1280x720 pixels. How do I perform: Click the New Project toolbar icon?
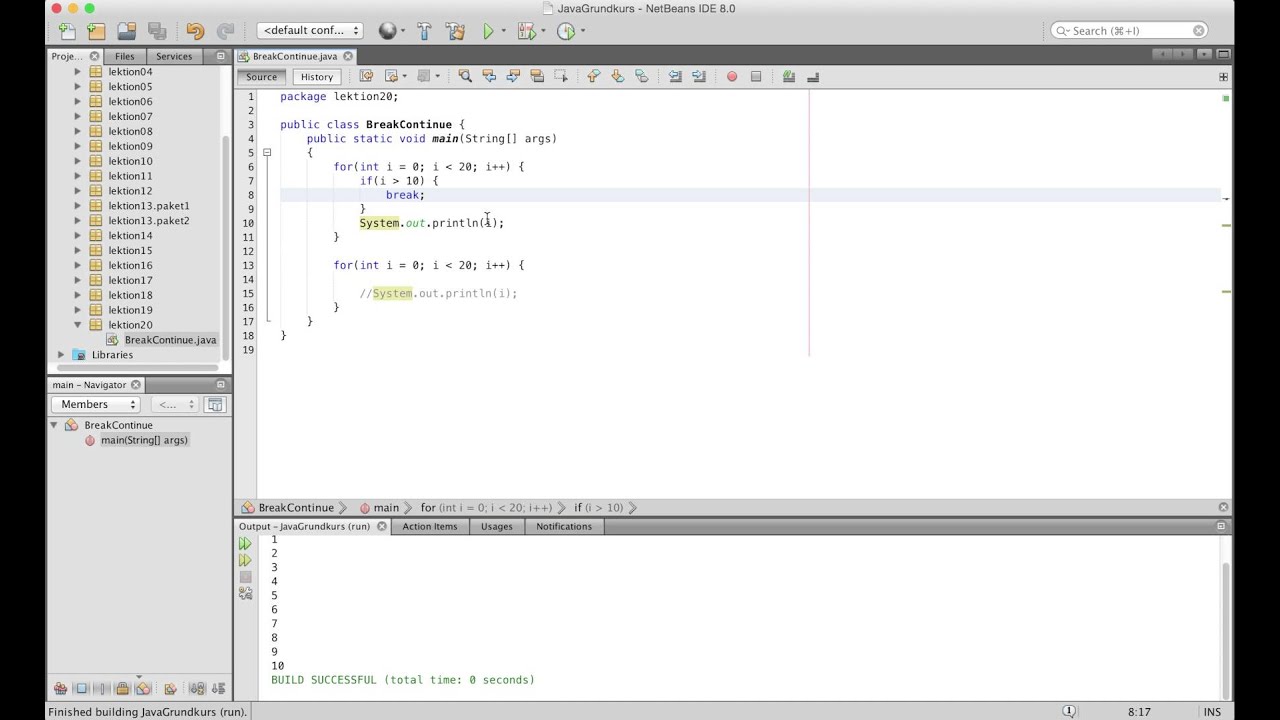96,31
